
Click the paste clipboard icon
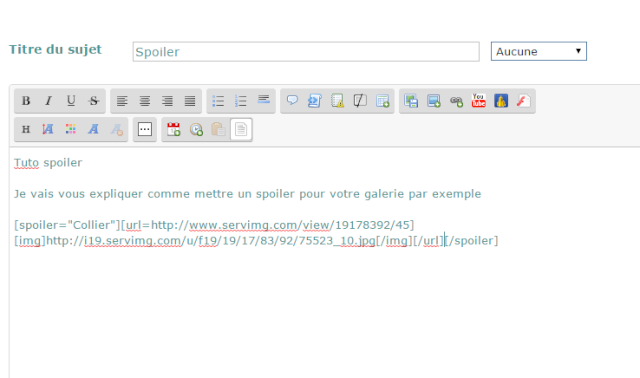(x=218, y=129)
